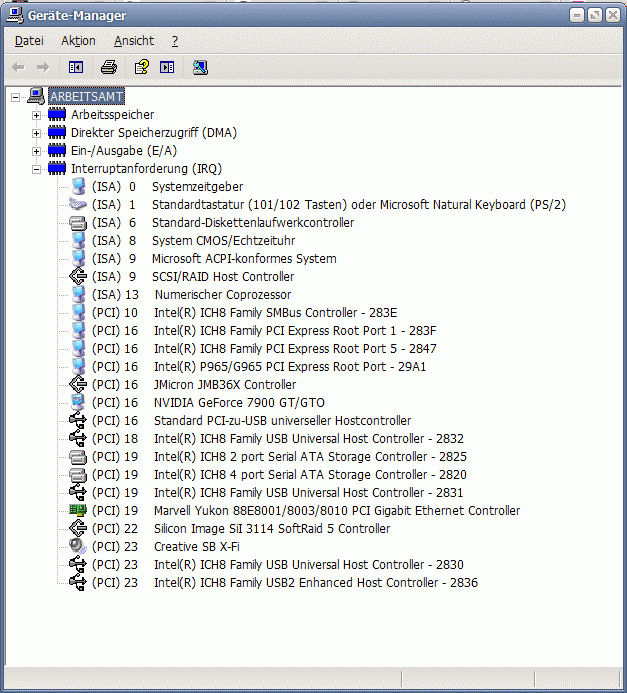Image resolution: width=627 pixels, height=693 pixels.
Task: Click storage icon for 2 port Serial ATA
Action: pos(78,457)
